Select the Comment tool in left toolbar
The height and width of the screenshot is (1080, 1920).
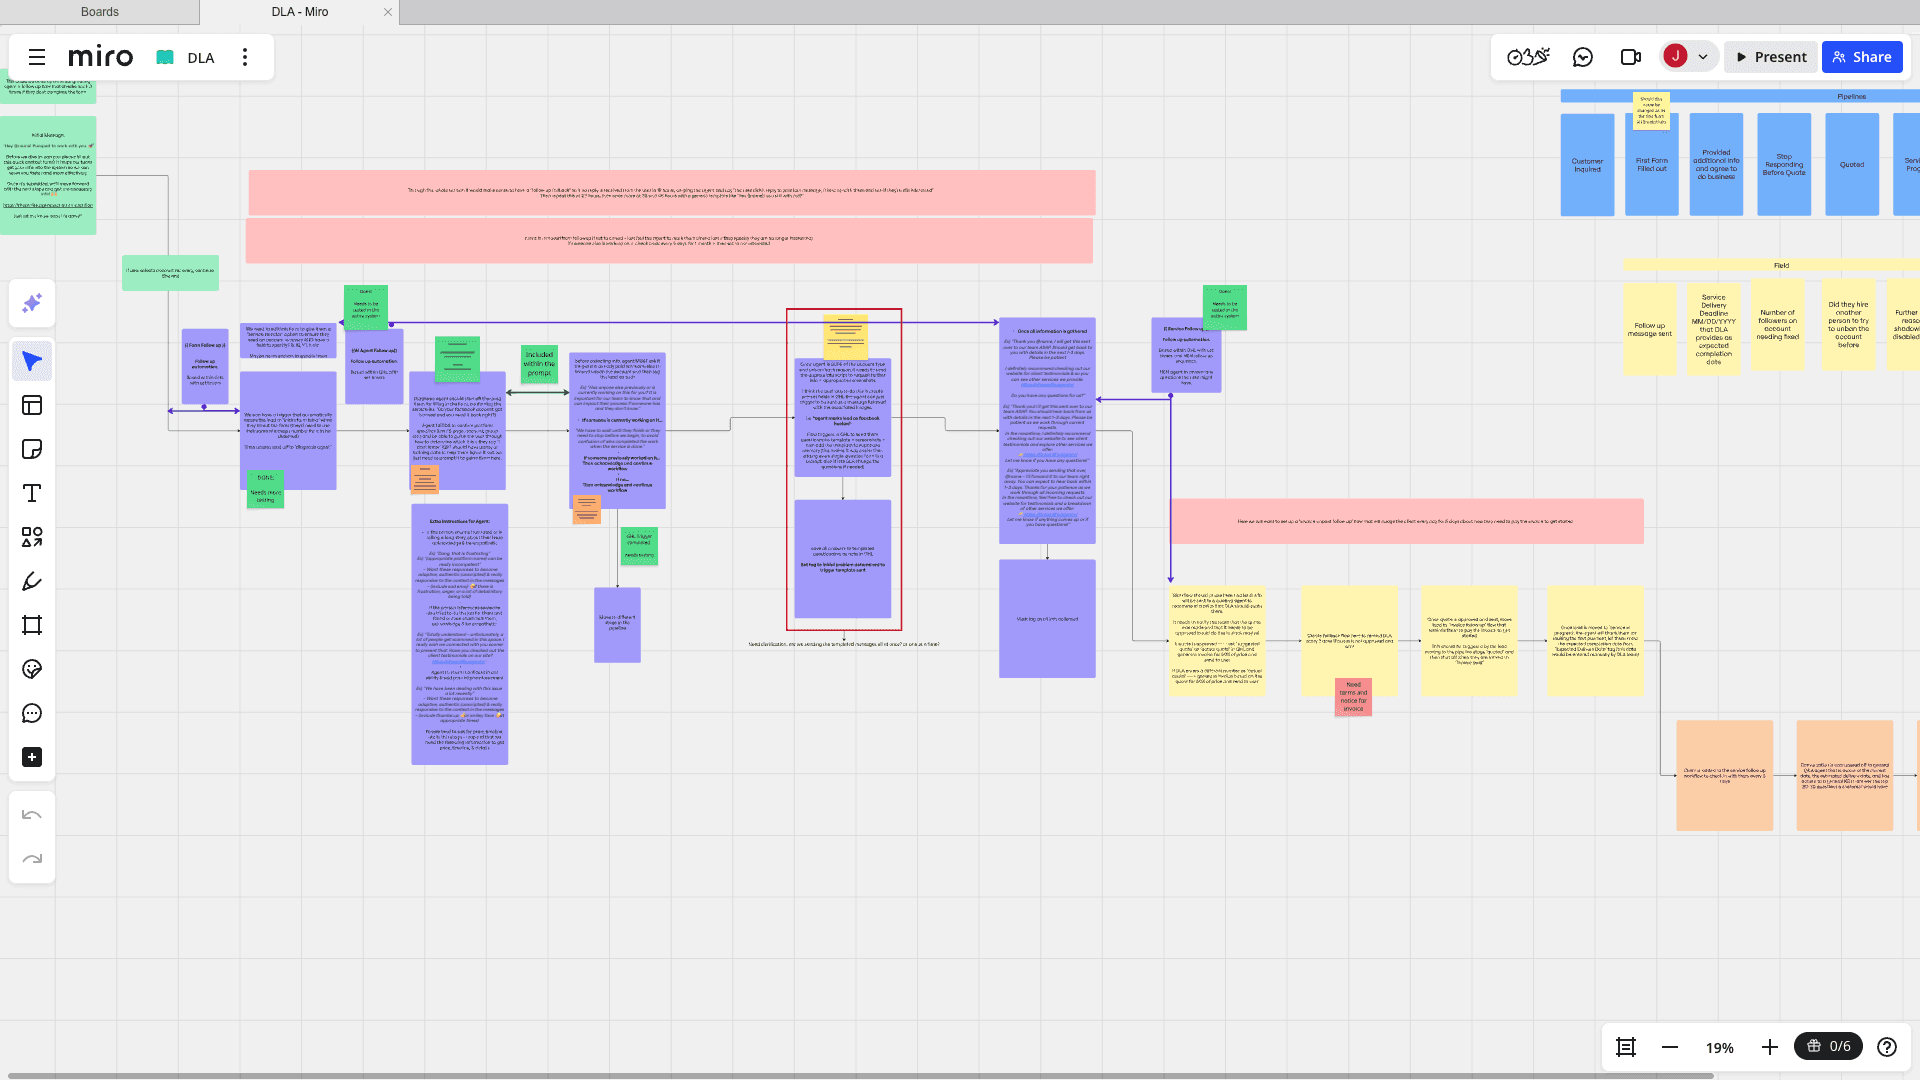click(32, 713)
